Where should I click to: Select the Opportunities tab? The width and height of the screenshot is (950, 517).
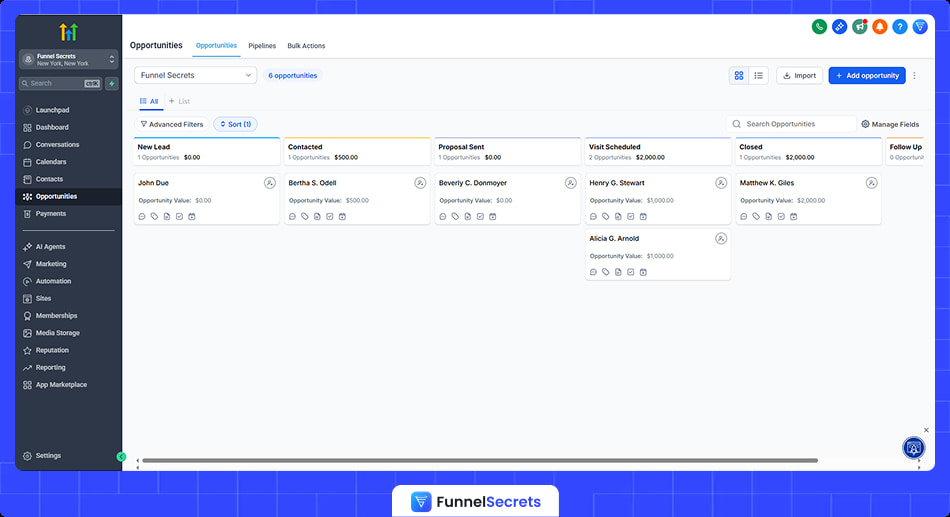216,45
